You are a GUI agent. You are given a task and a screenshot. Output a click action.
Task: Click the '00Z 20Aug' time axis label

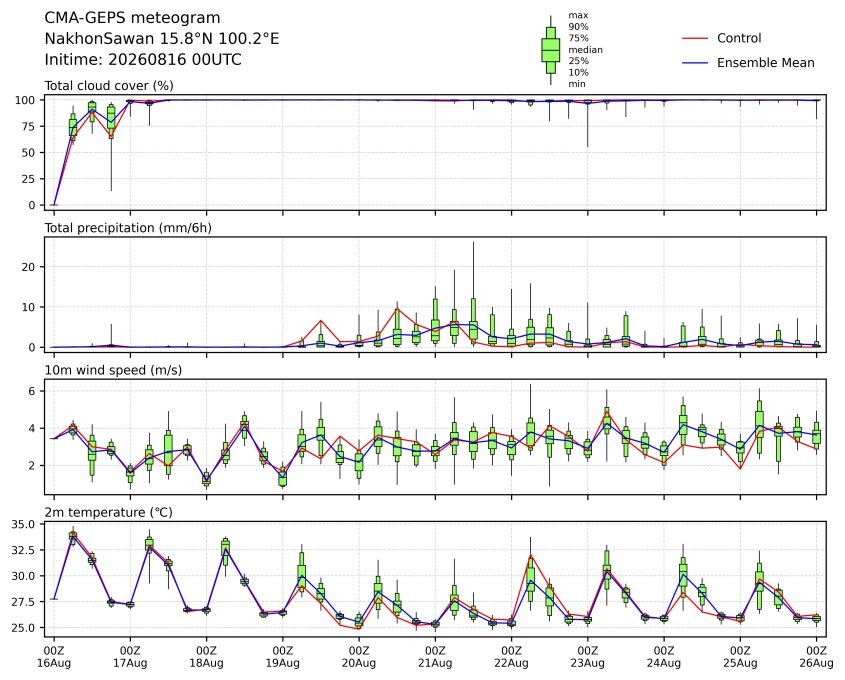[359, 657]
